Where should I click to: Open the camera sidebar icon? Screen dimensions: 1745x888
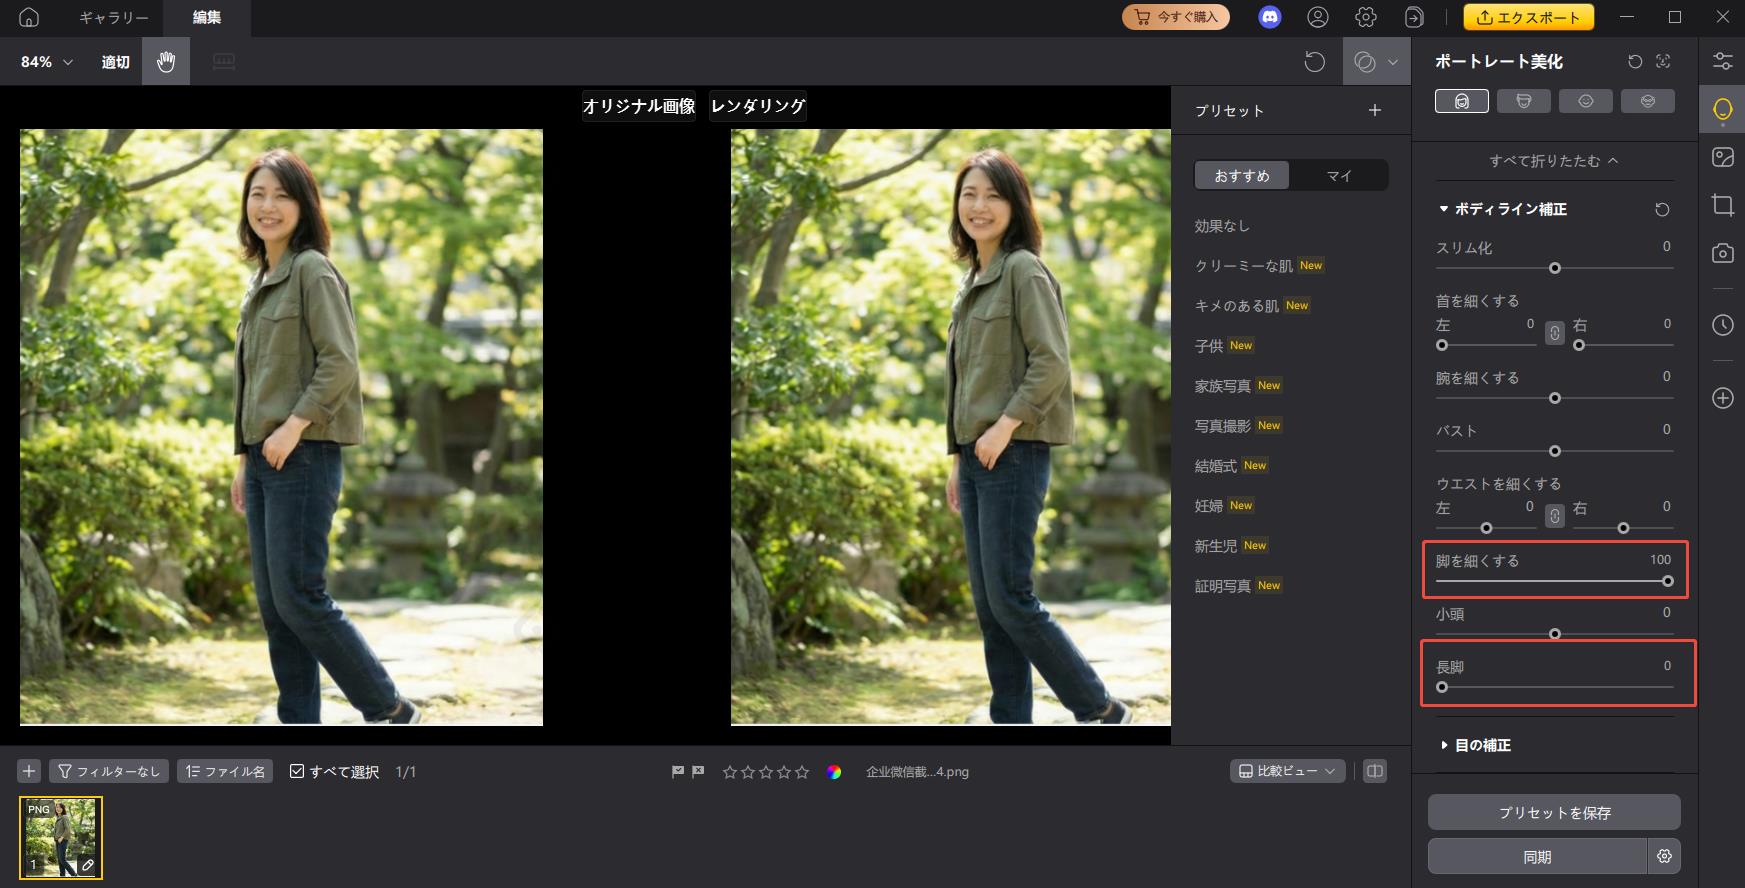(1722, 253)
